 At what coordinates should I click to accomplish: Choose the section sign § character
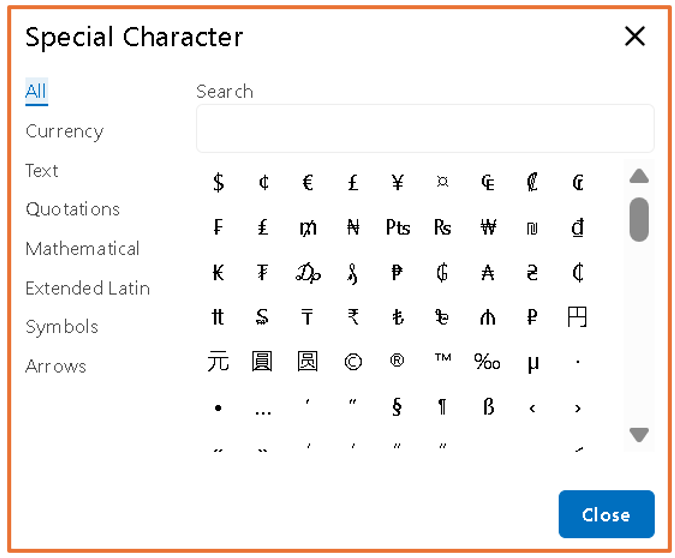pyautogui.click(x=397, y=406)
